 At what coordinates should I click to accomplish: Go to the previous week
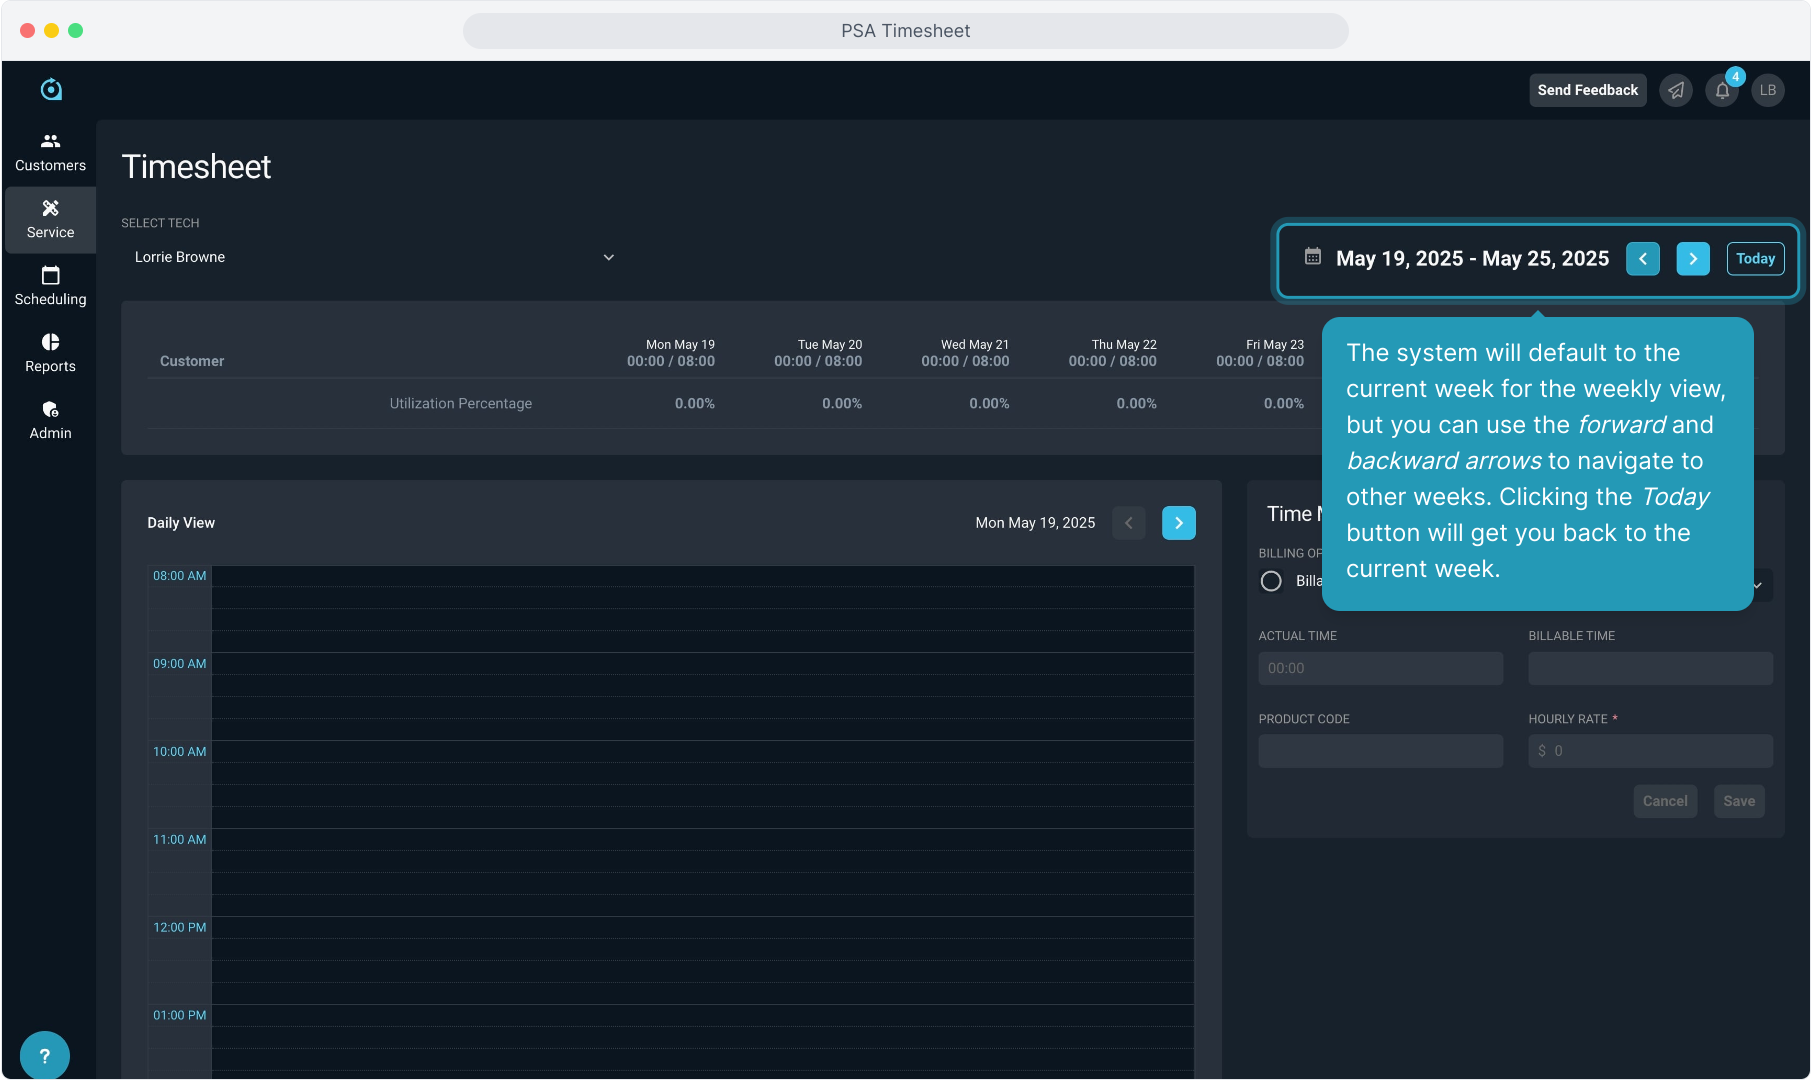[x=1643, y=259]
